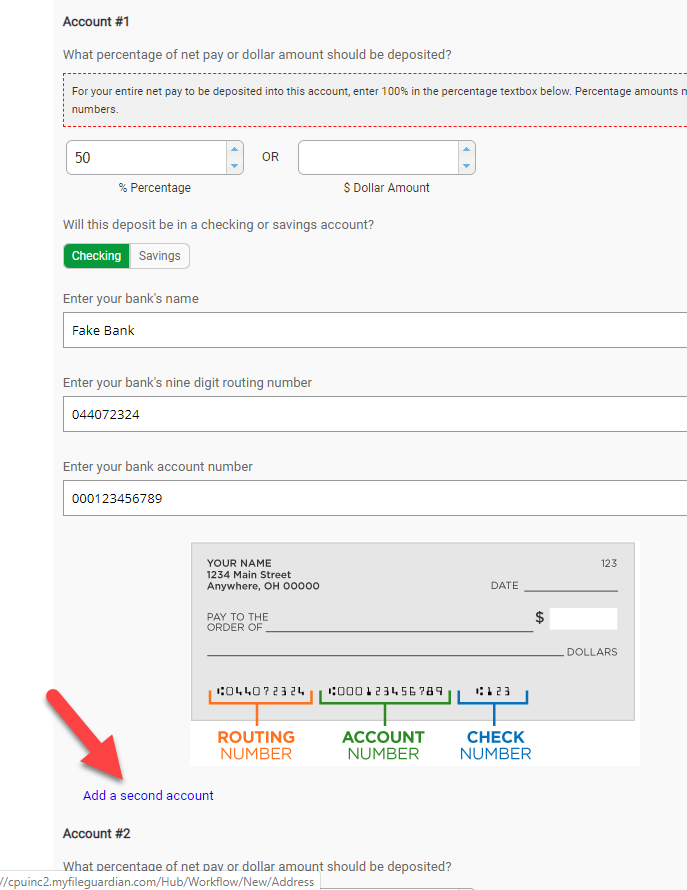Click the orange ROUTING NUMBER diagram label
687x890 pixels.
tap(256, 745)
